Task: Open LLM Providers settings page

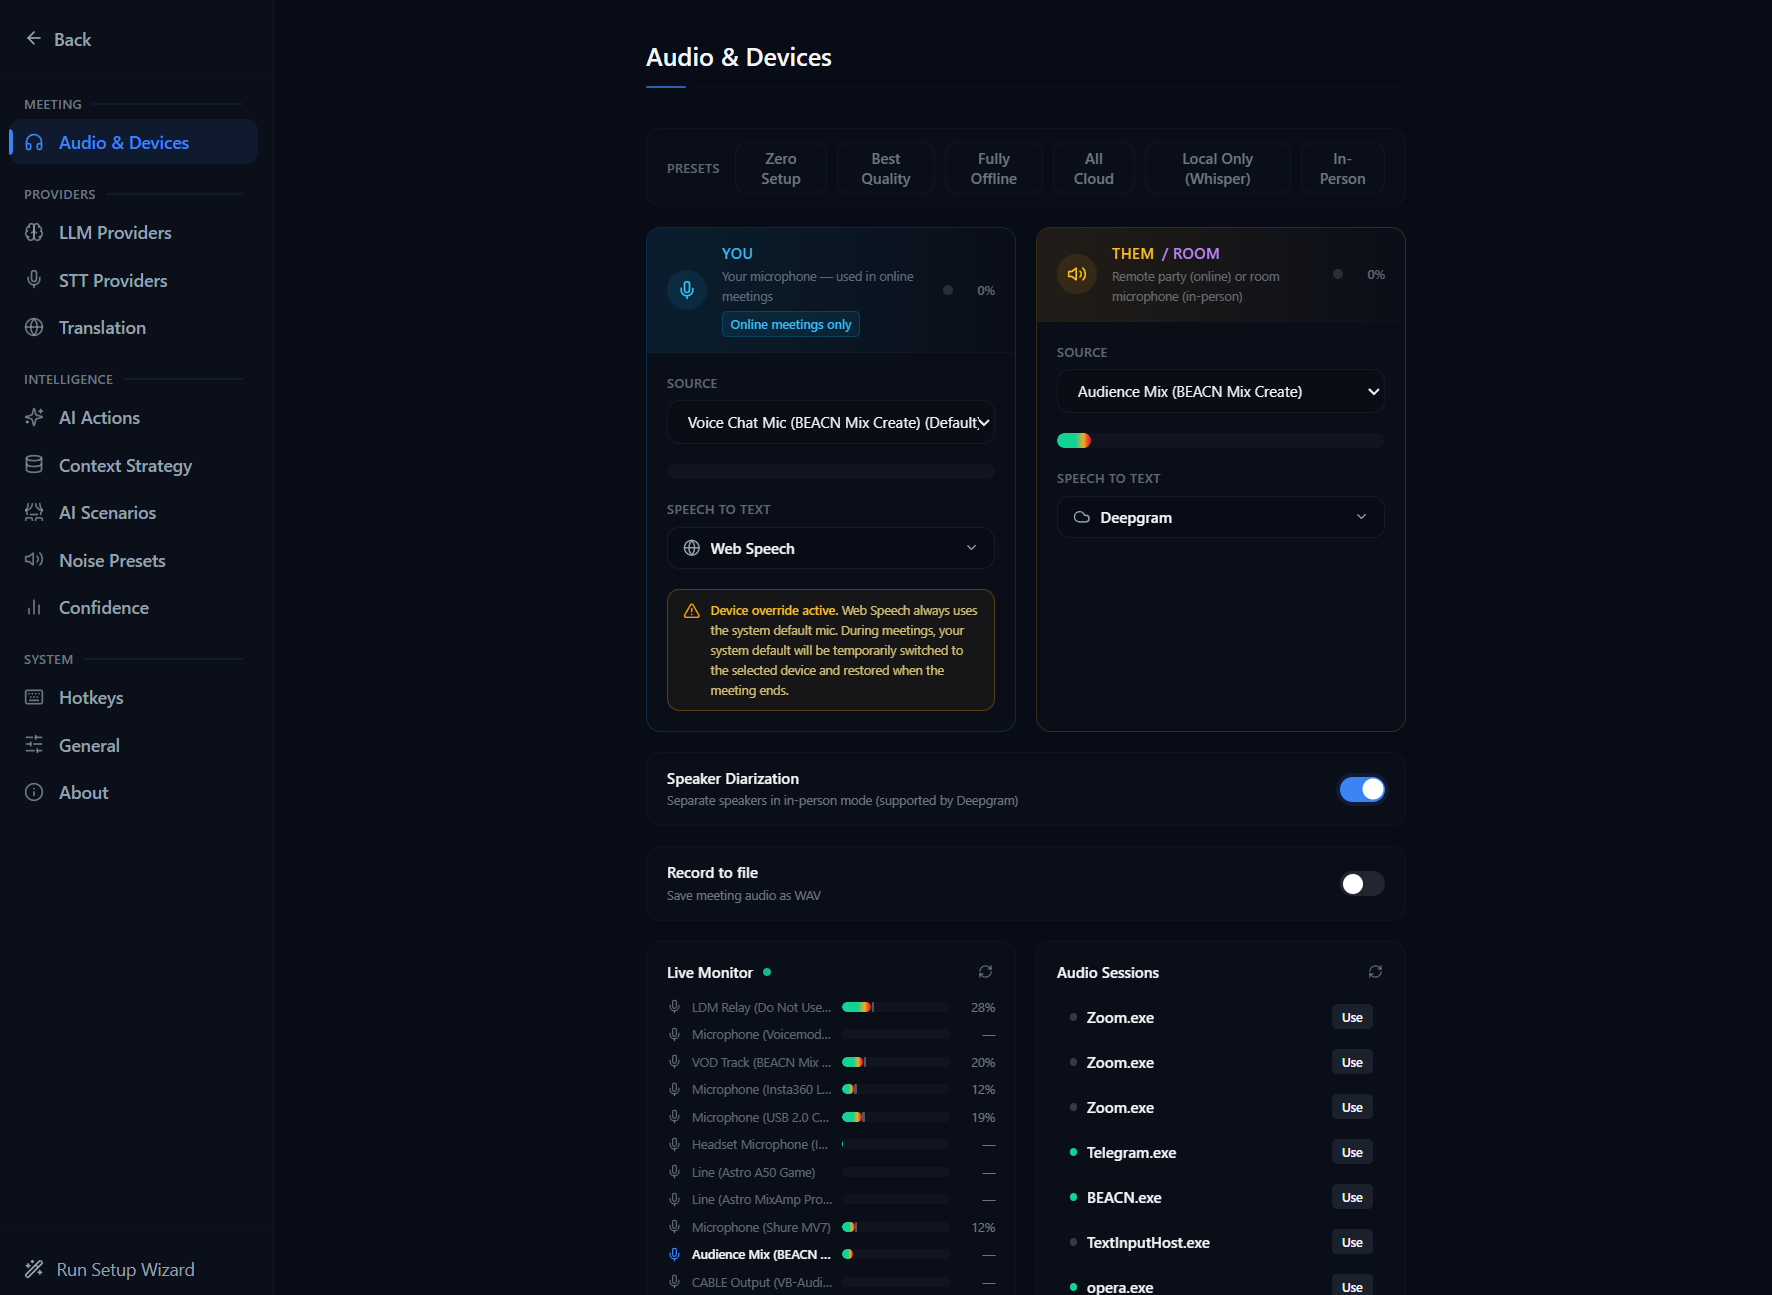Action: (x=115, y=233)
